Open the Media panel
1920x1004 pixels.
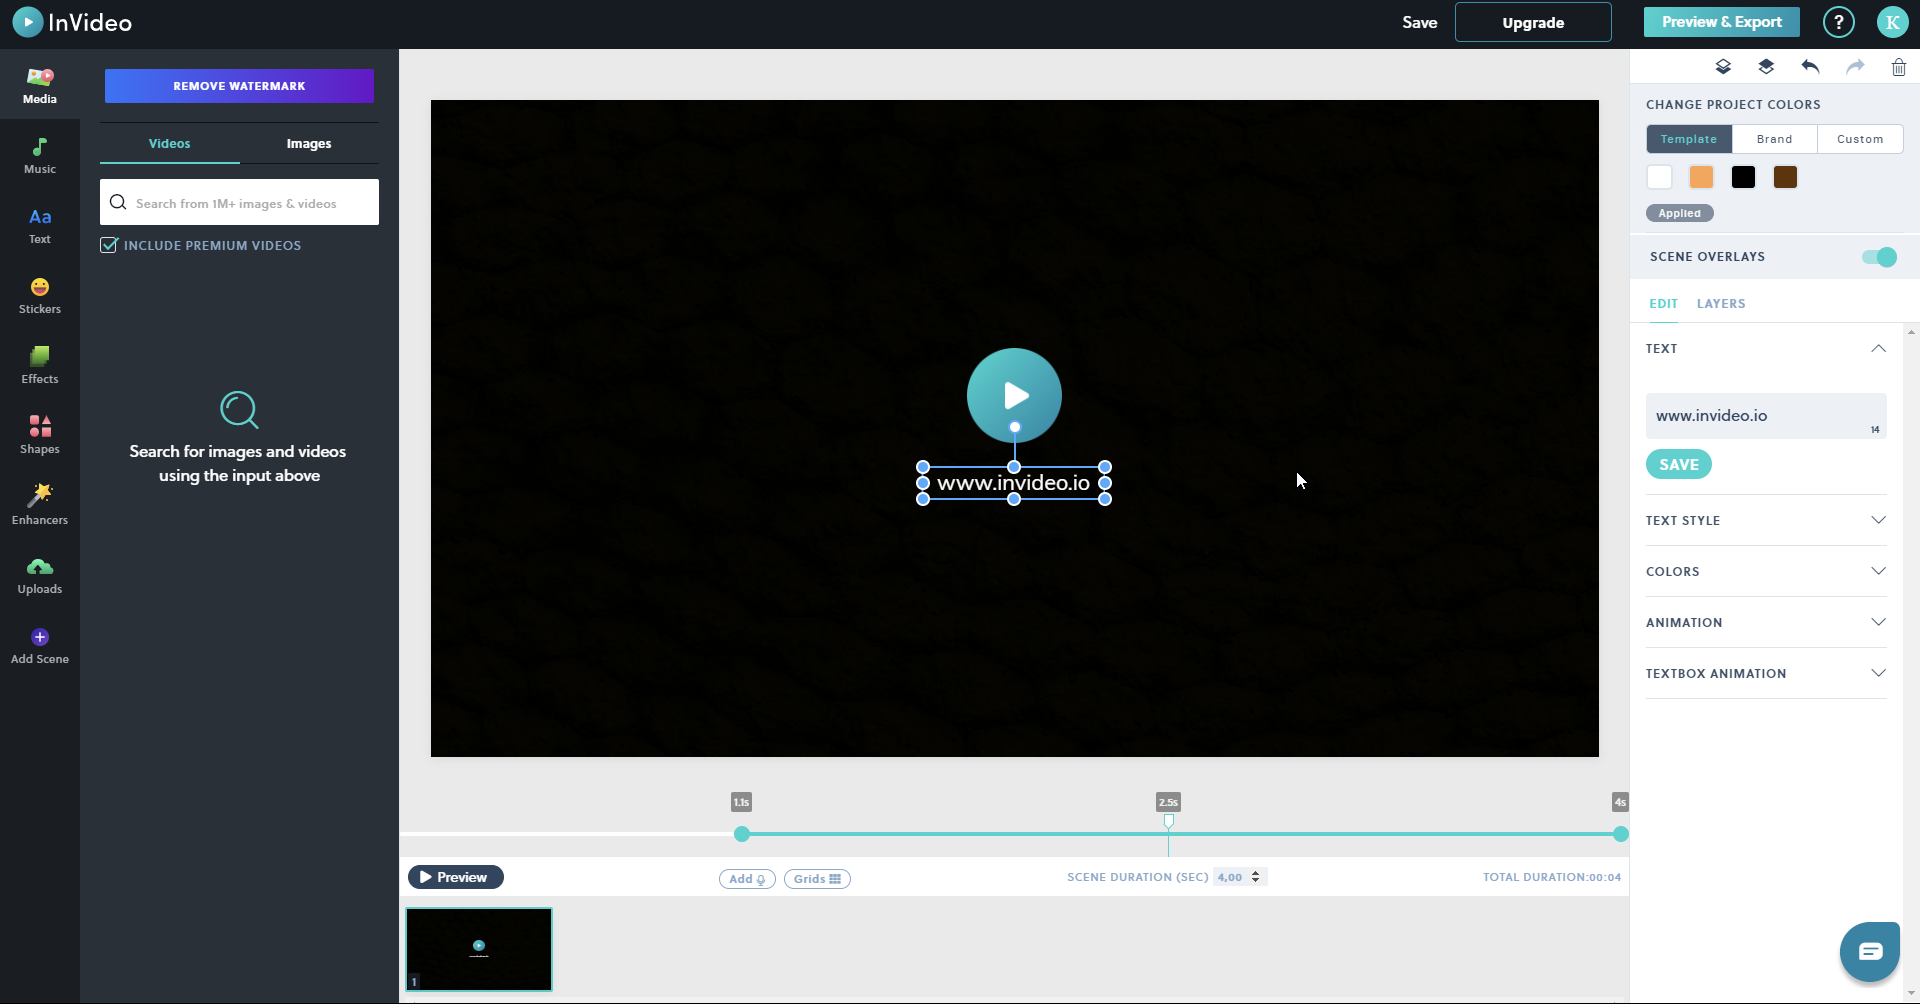(x=40, y=85)
